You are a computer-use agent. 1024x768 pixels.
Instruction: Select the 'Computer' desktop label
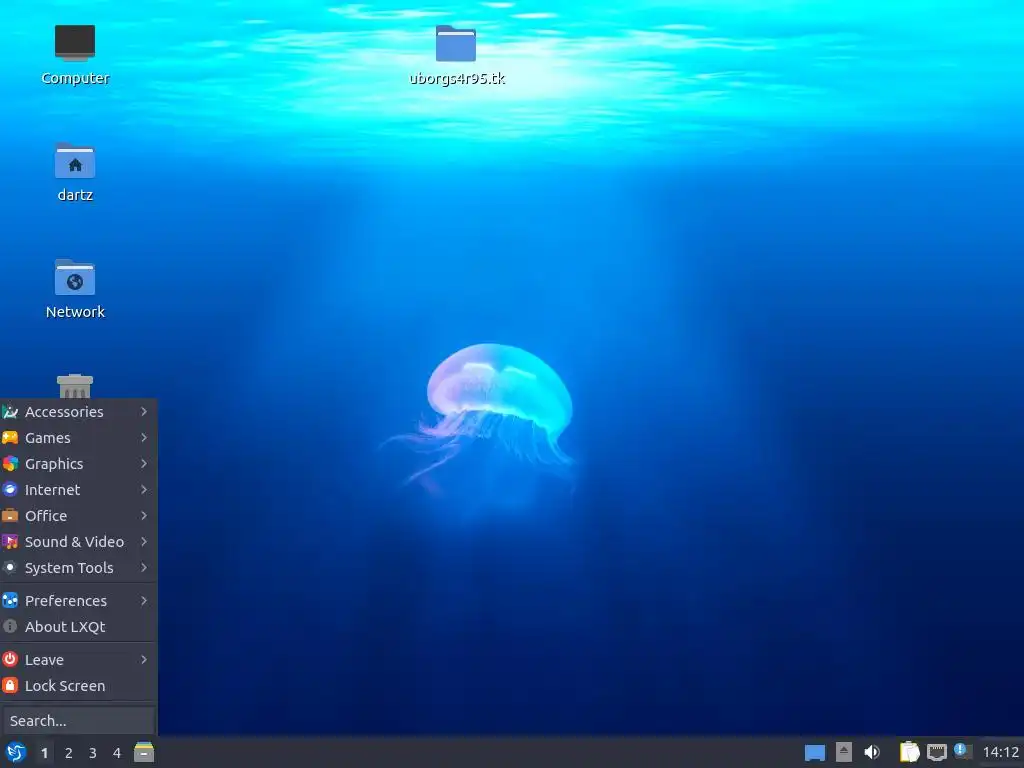point(75,78)
